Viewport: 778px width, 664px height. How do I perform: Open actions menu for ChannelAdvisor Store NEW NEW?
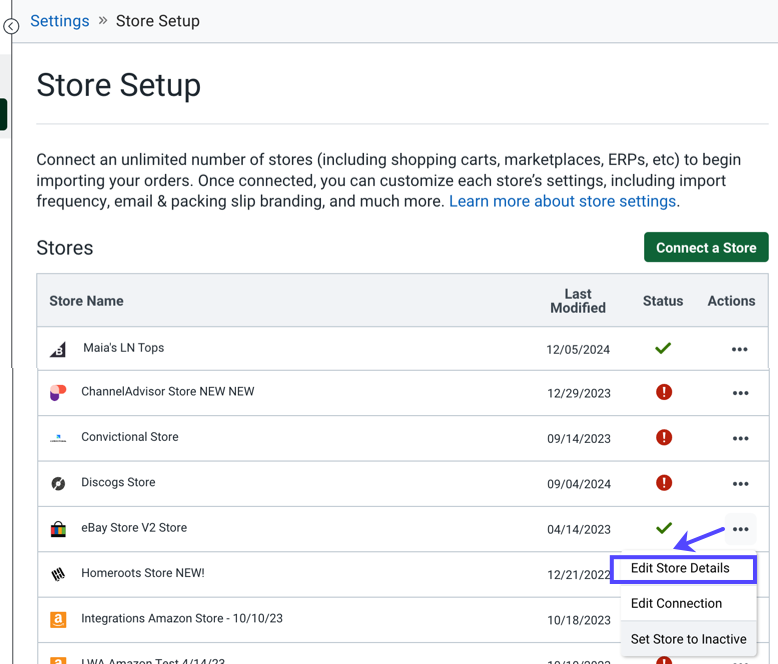coord(740,393)
